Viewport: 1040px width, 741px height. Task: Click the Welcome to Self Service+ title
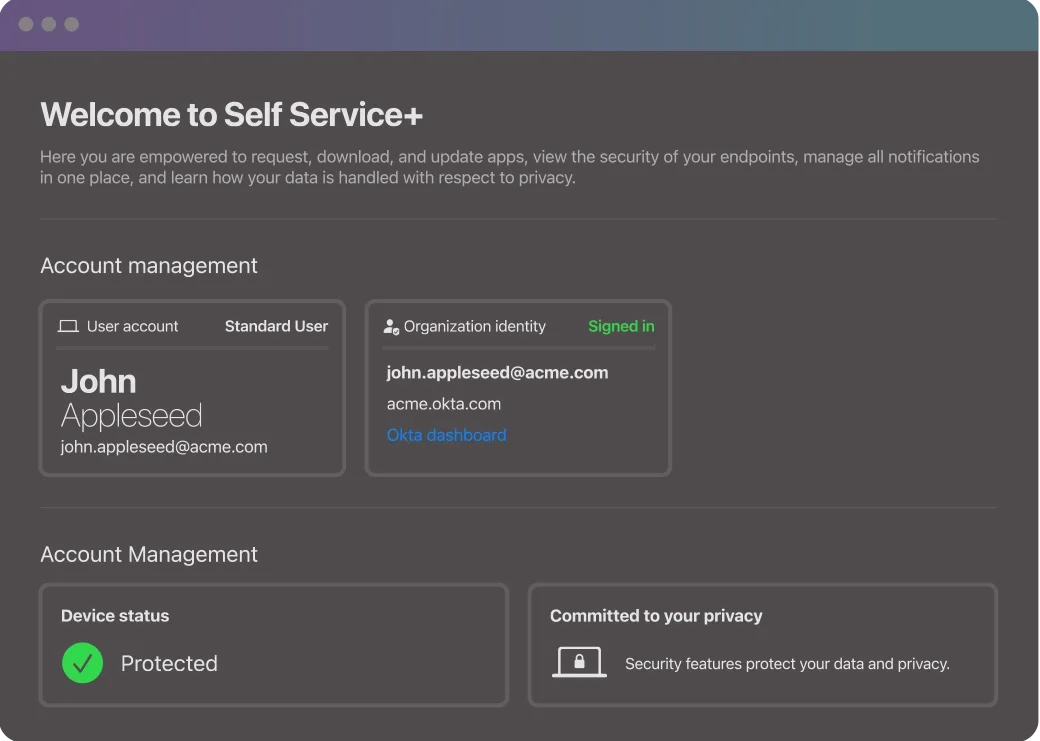(232, 115)
